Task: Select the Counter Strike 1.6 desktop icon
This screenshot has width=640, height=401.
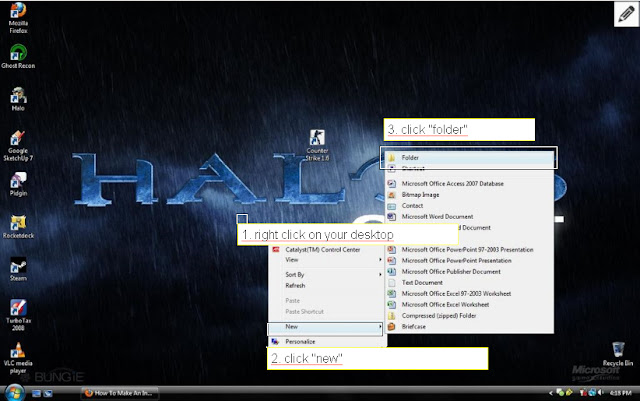Action: coord(317,145)
